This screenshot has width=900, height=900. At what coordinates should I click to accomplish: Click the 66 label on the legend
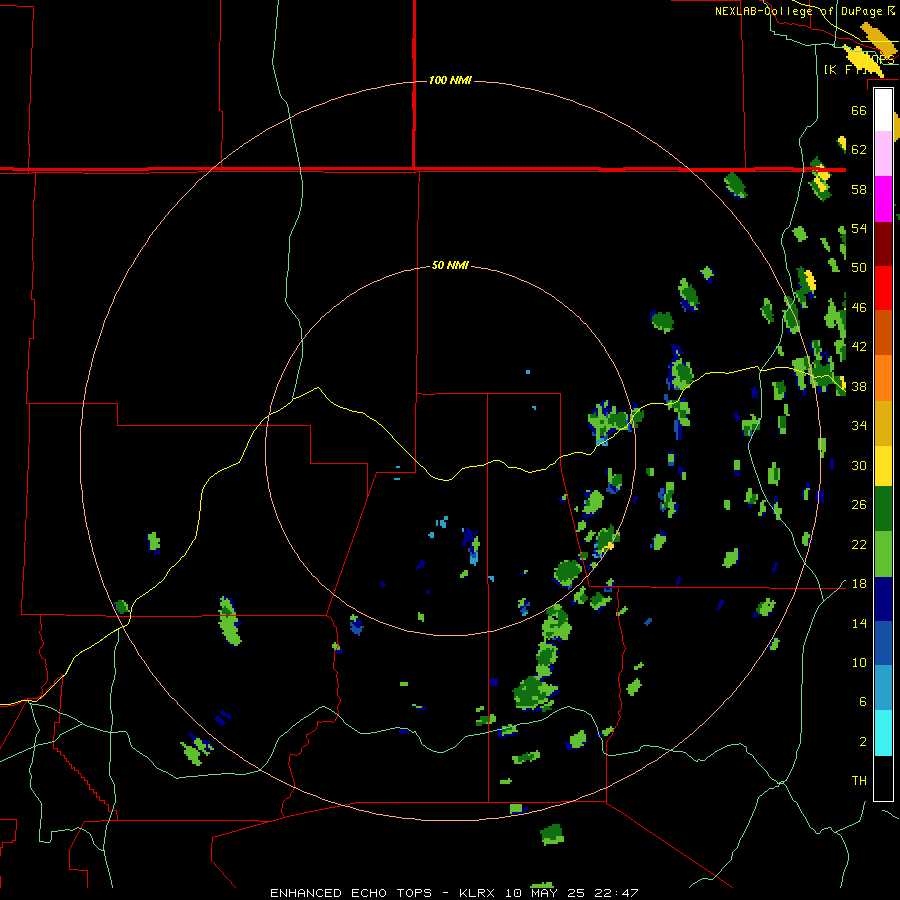coord(859,110)
